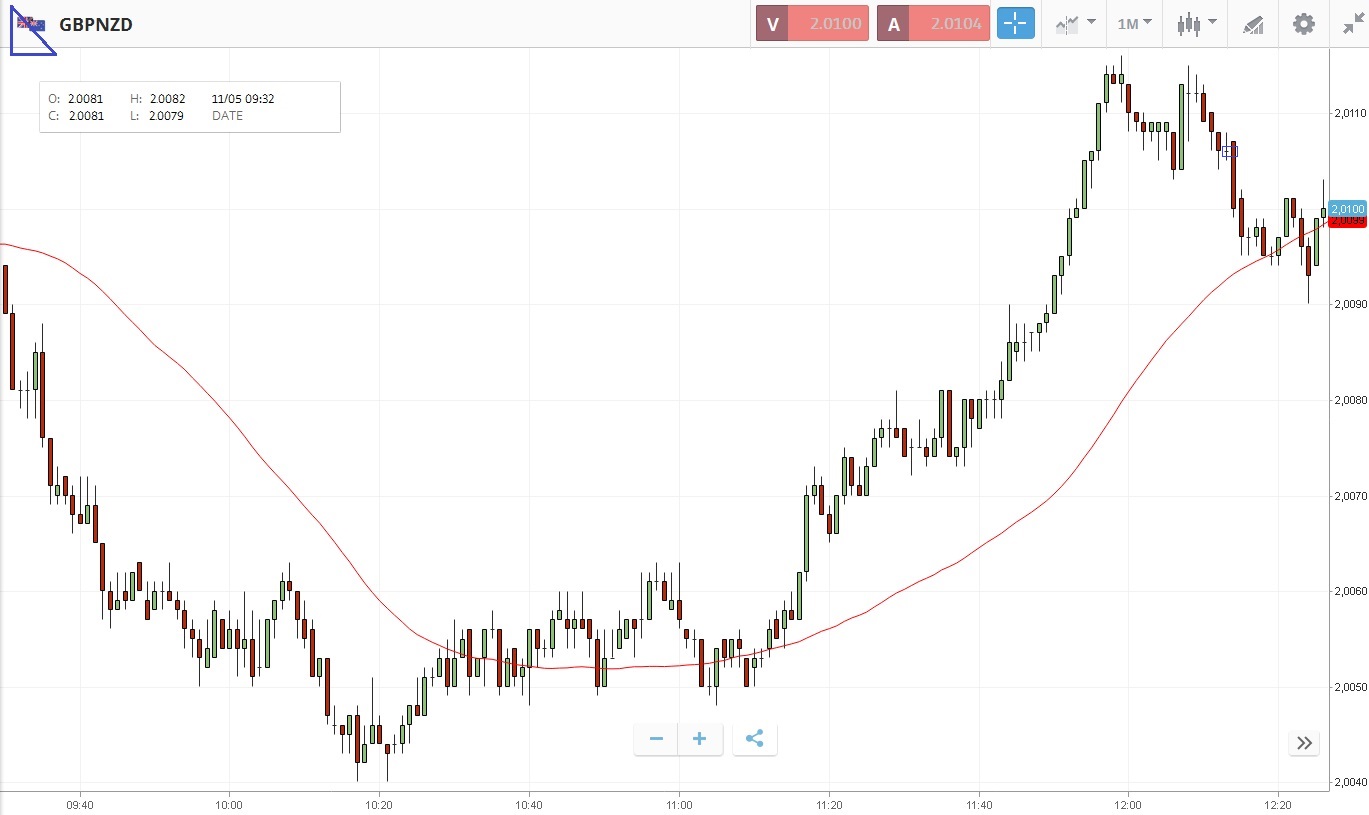The width and height of the screenshot is (1369, 815).
Task: Click the current price tag 2,0100 on the axis
Action: pos(1348,209)
